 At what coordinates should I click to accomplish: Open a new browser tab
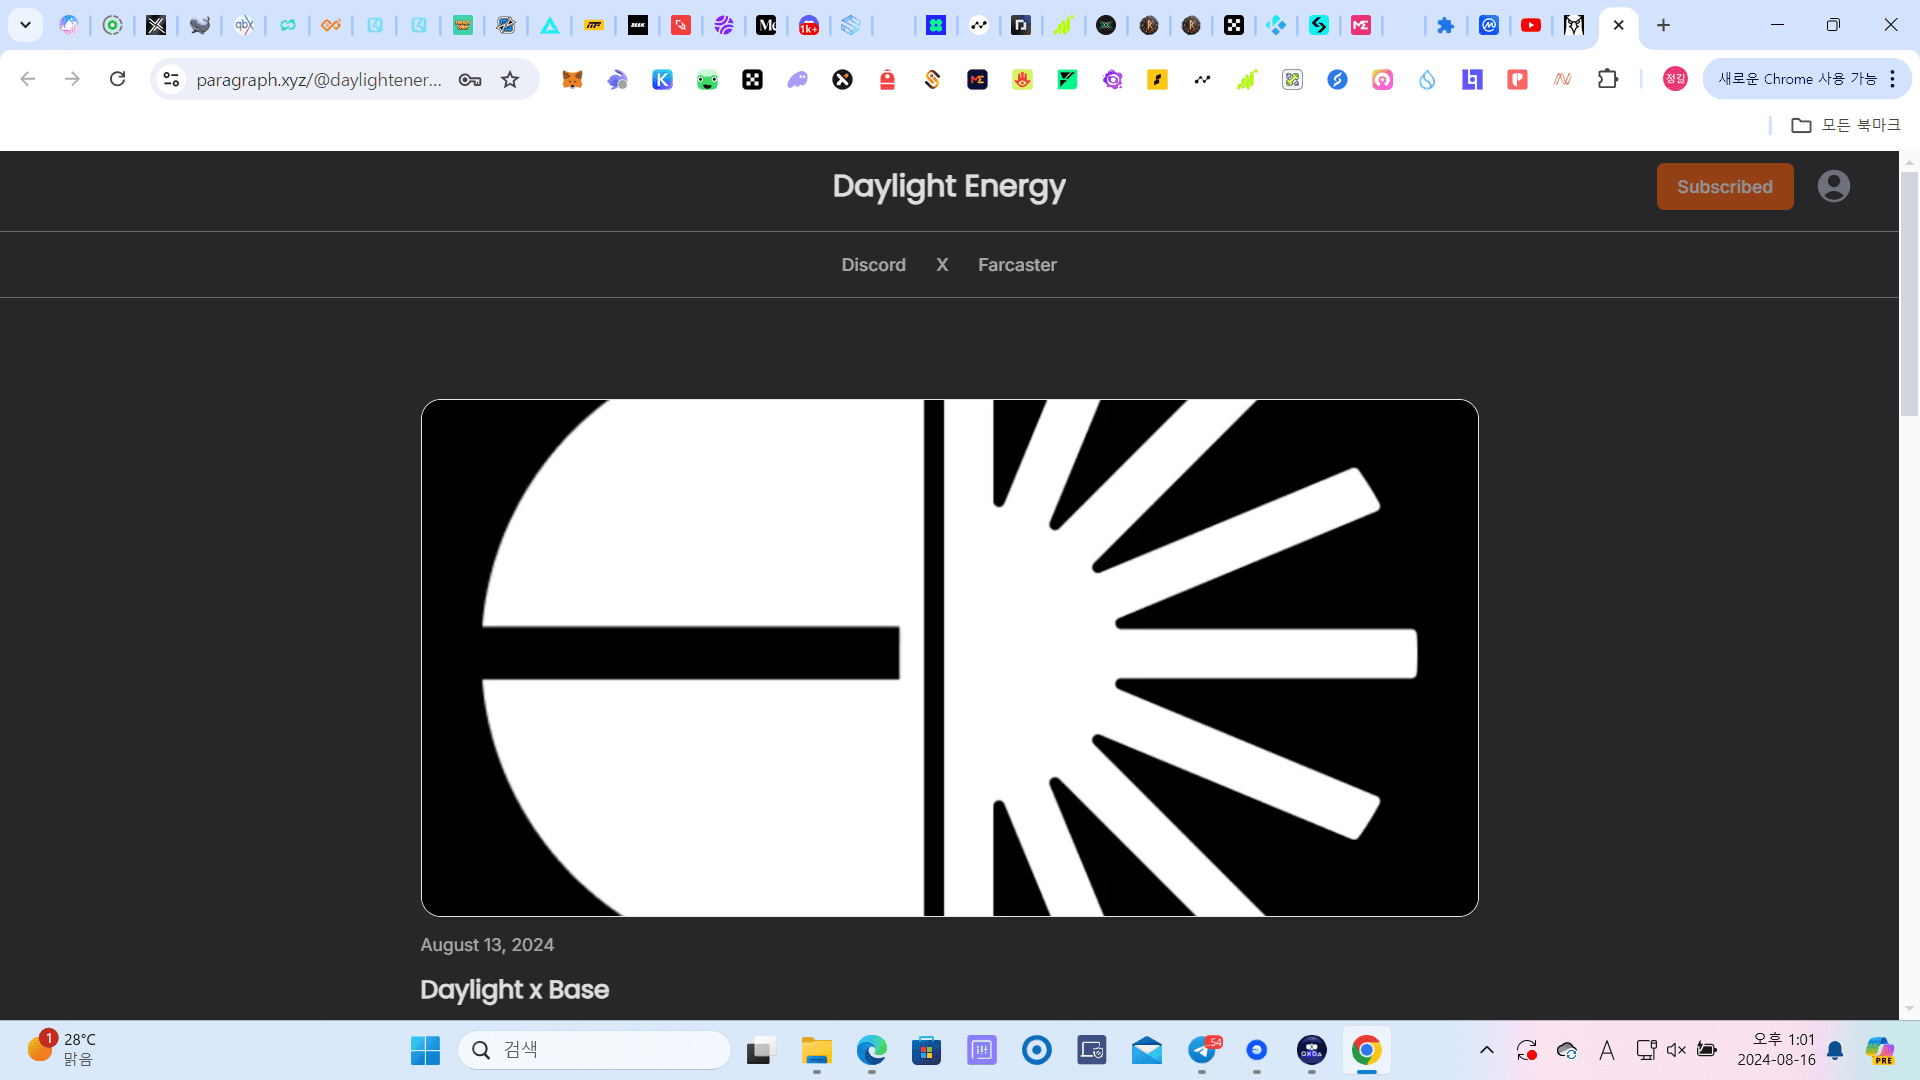1663,26
